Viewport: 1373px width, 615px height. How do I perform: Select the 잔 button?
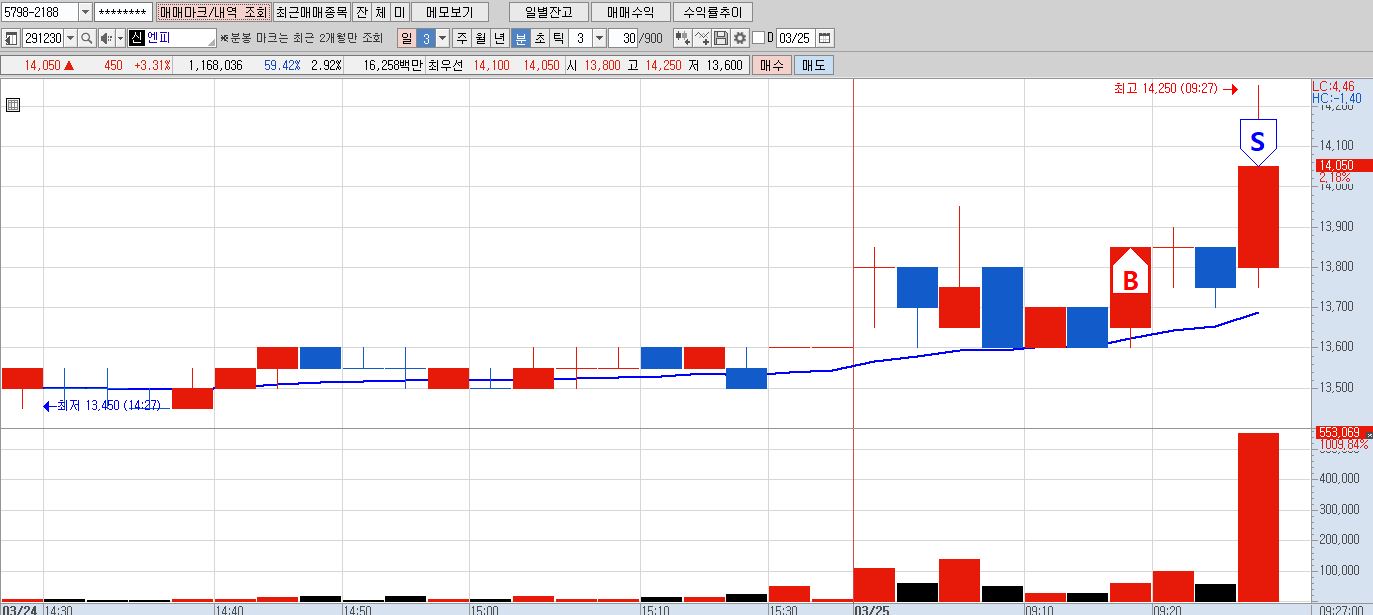pyautogui.click(x=362, y=12)
